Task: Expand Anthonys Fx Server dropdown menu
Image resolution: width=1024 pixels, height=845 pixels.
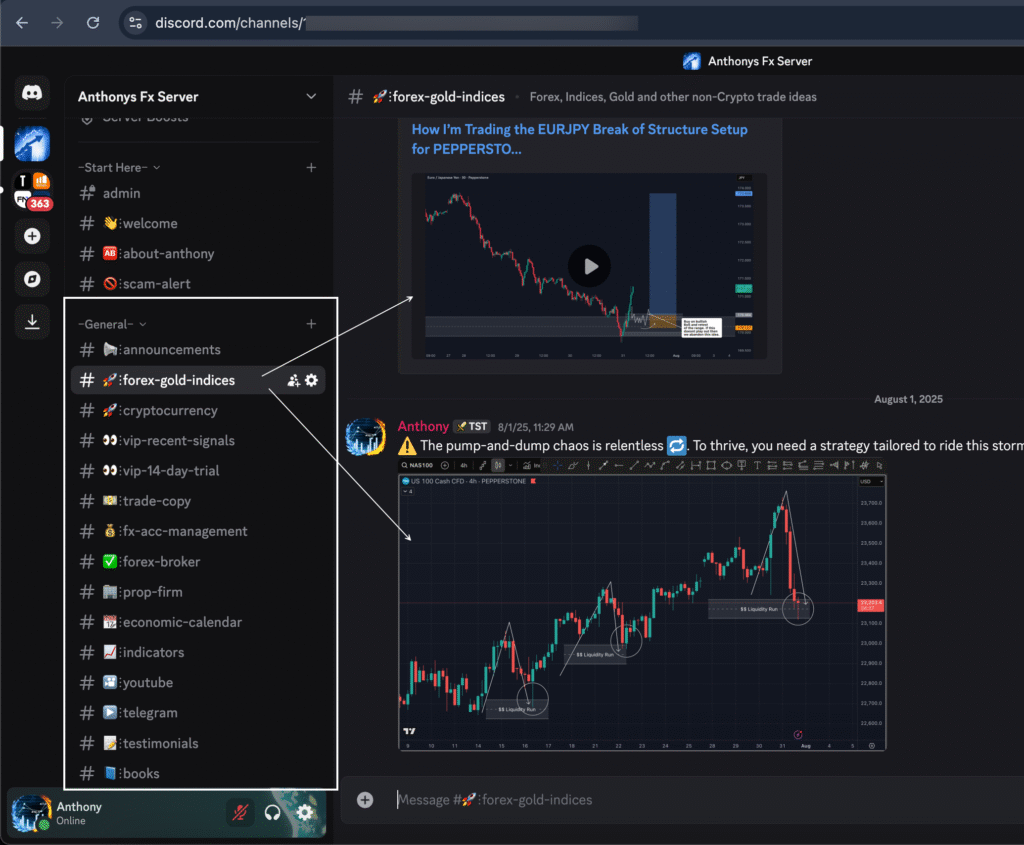Action: (310, 97)
